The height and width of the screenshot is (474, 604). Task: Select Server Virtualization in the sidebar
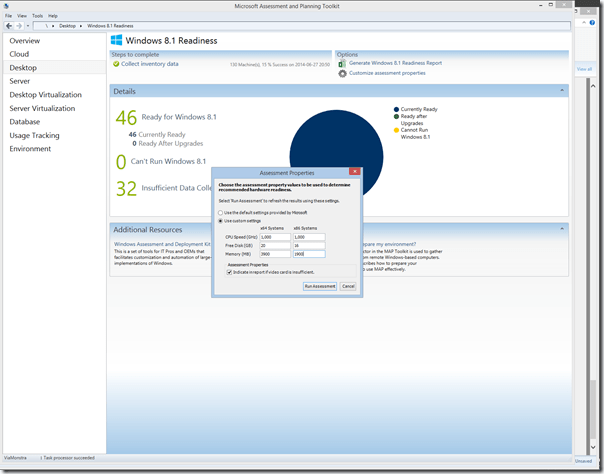point(42,108)
